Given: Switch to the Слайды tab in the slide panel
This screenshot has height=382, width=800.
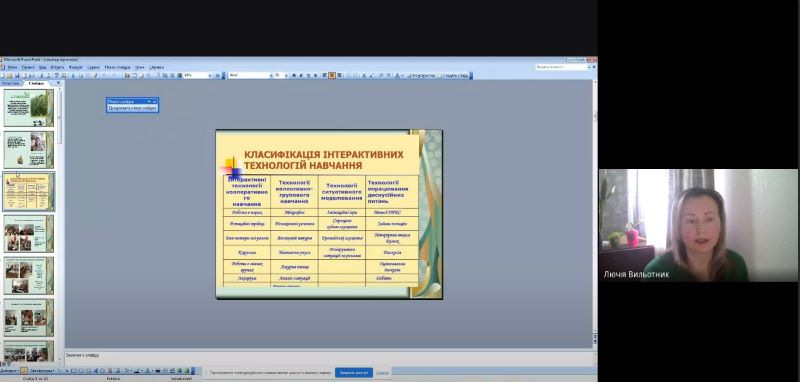Looking at the screenshot, I should click(36, 83).
